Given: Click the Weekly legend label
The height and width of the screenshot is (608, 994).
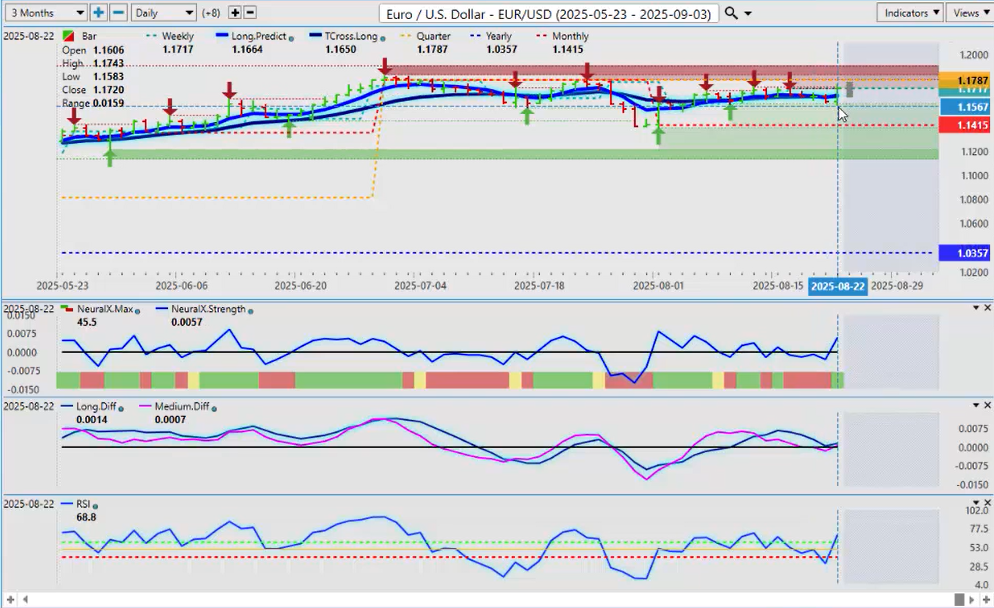Looking at the screenshot, I should tap(177, 36).
